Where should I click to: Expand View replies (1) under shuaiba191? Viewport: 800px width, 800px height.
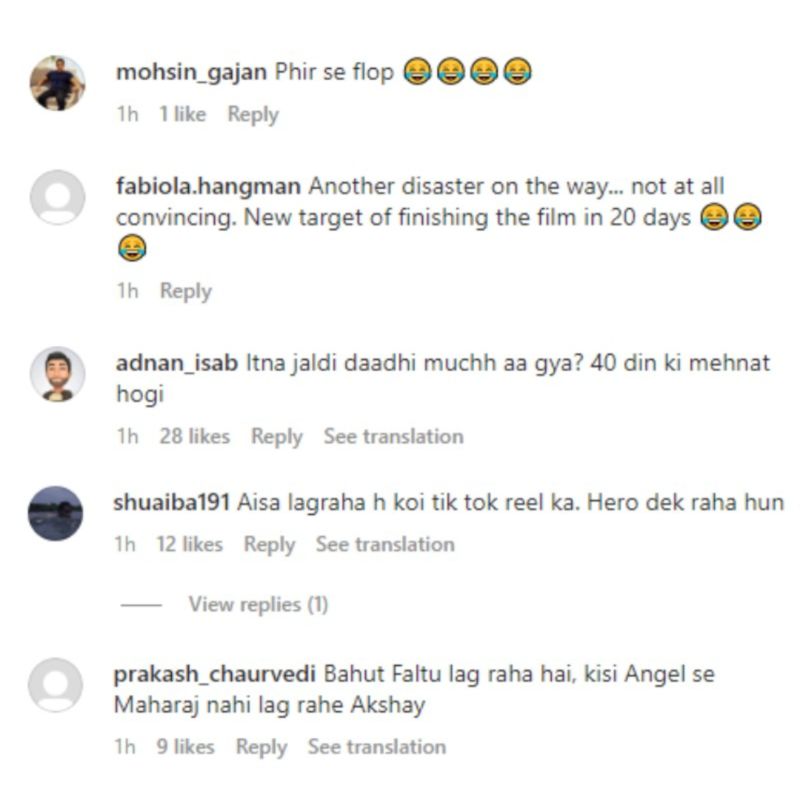coord(258,605)
